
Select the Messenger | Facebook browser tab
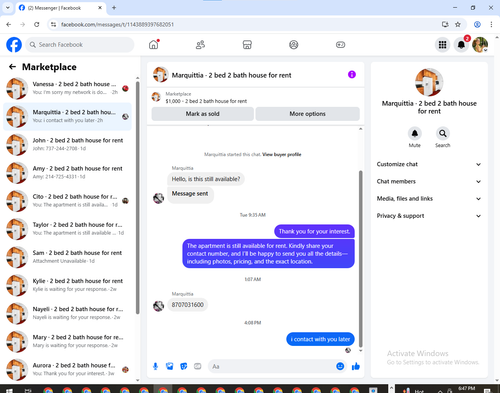point(60,8)
